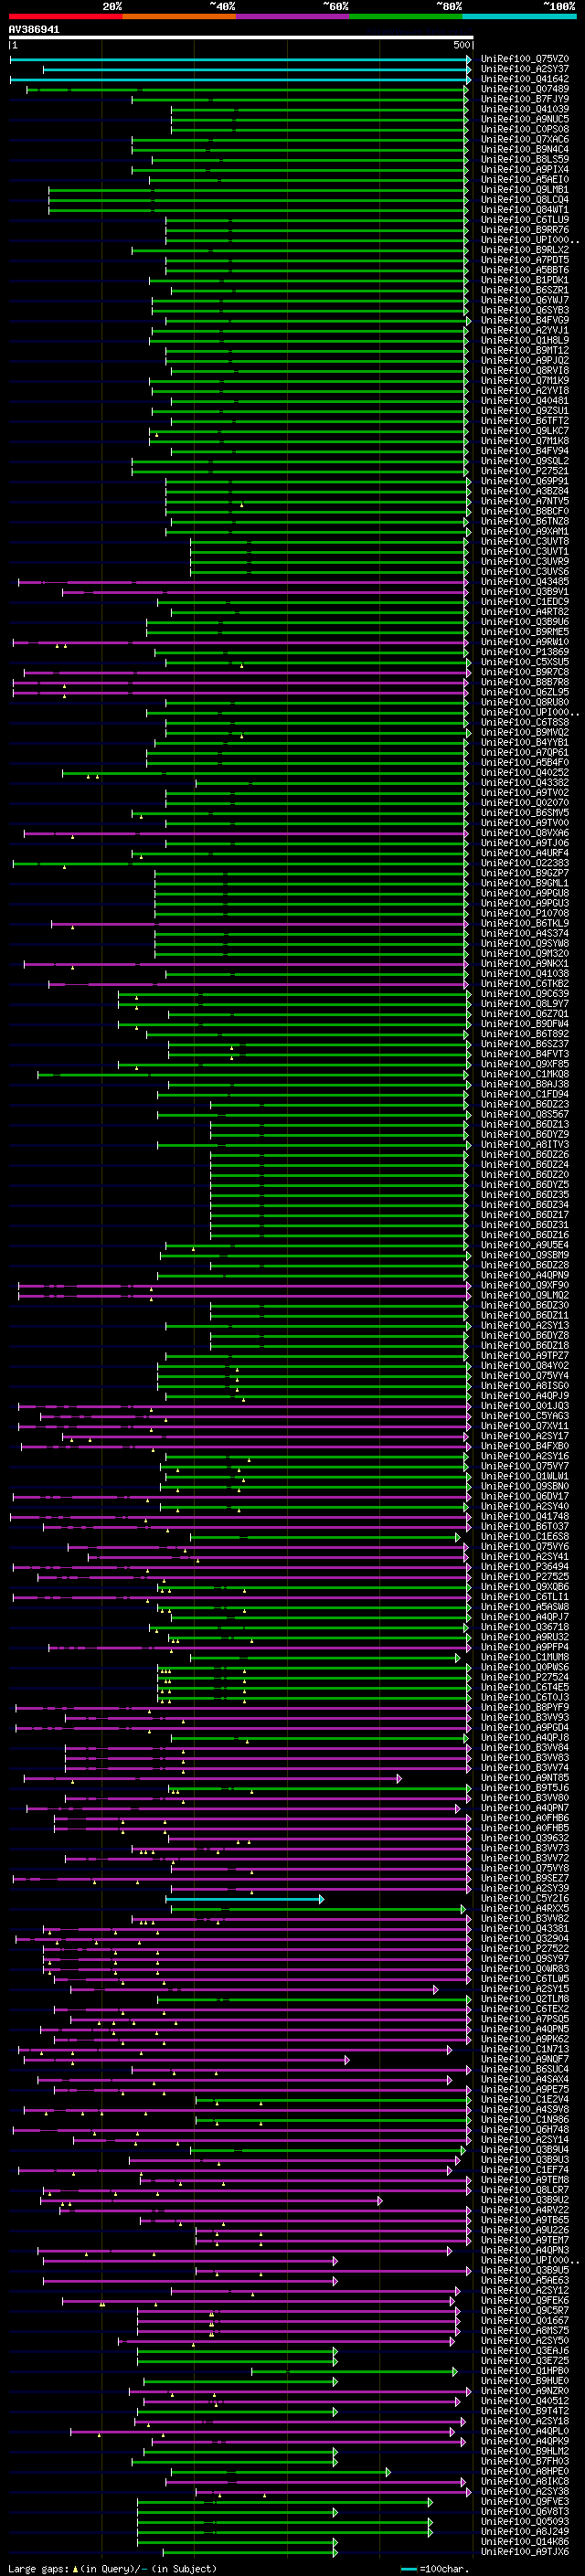Select label UniRef100_B1PDK1
Screen dimensions: 585x2576
coord(525,280)
